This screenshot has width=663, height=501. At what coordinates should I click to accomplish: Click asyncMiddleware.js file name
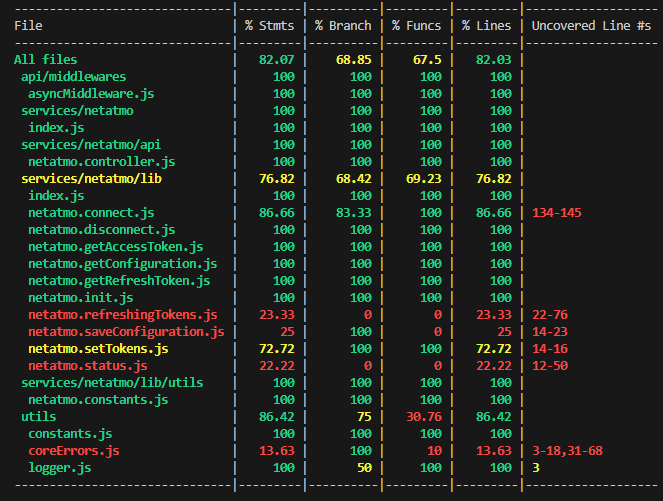pyautogui.click(x=90, y=94)
